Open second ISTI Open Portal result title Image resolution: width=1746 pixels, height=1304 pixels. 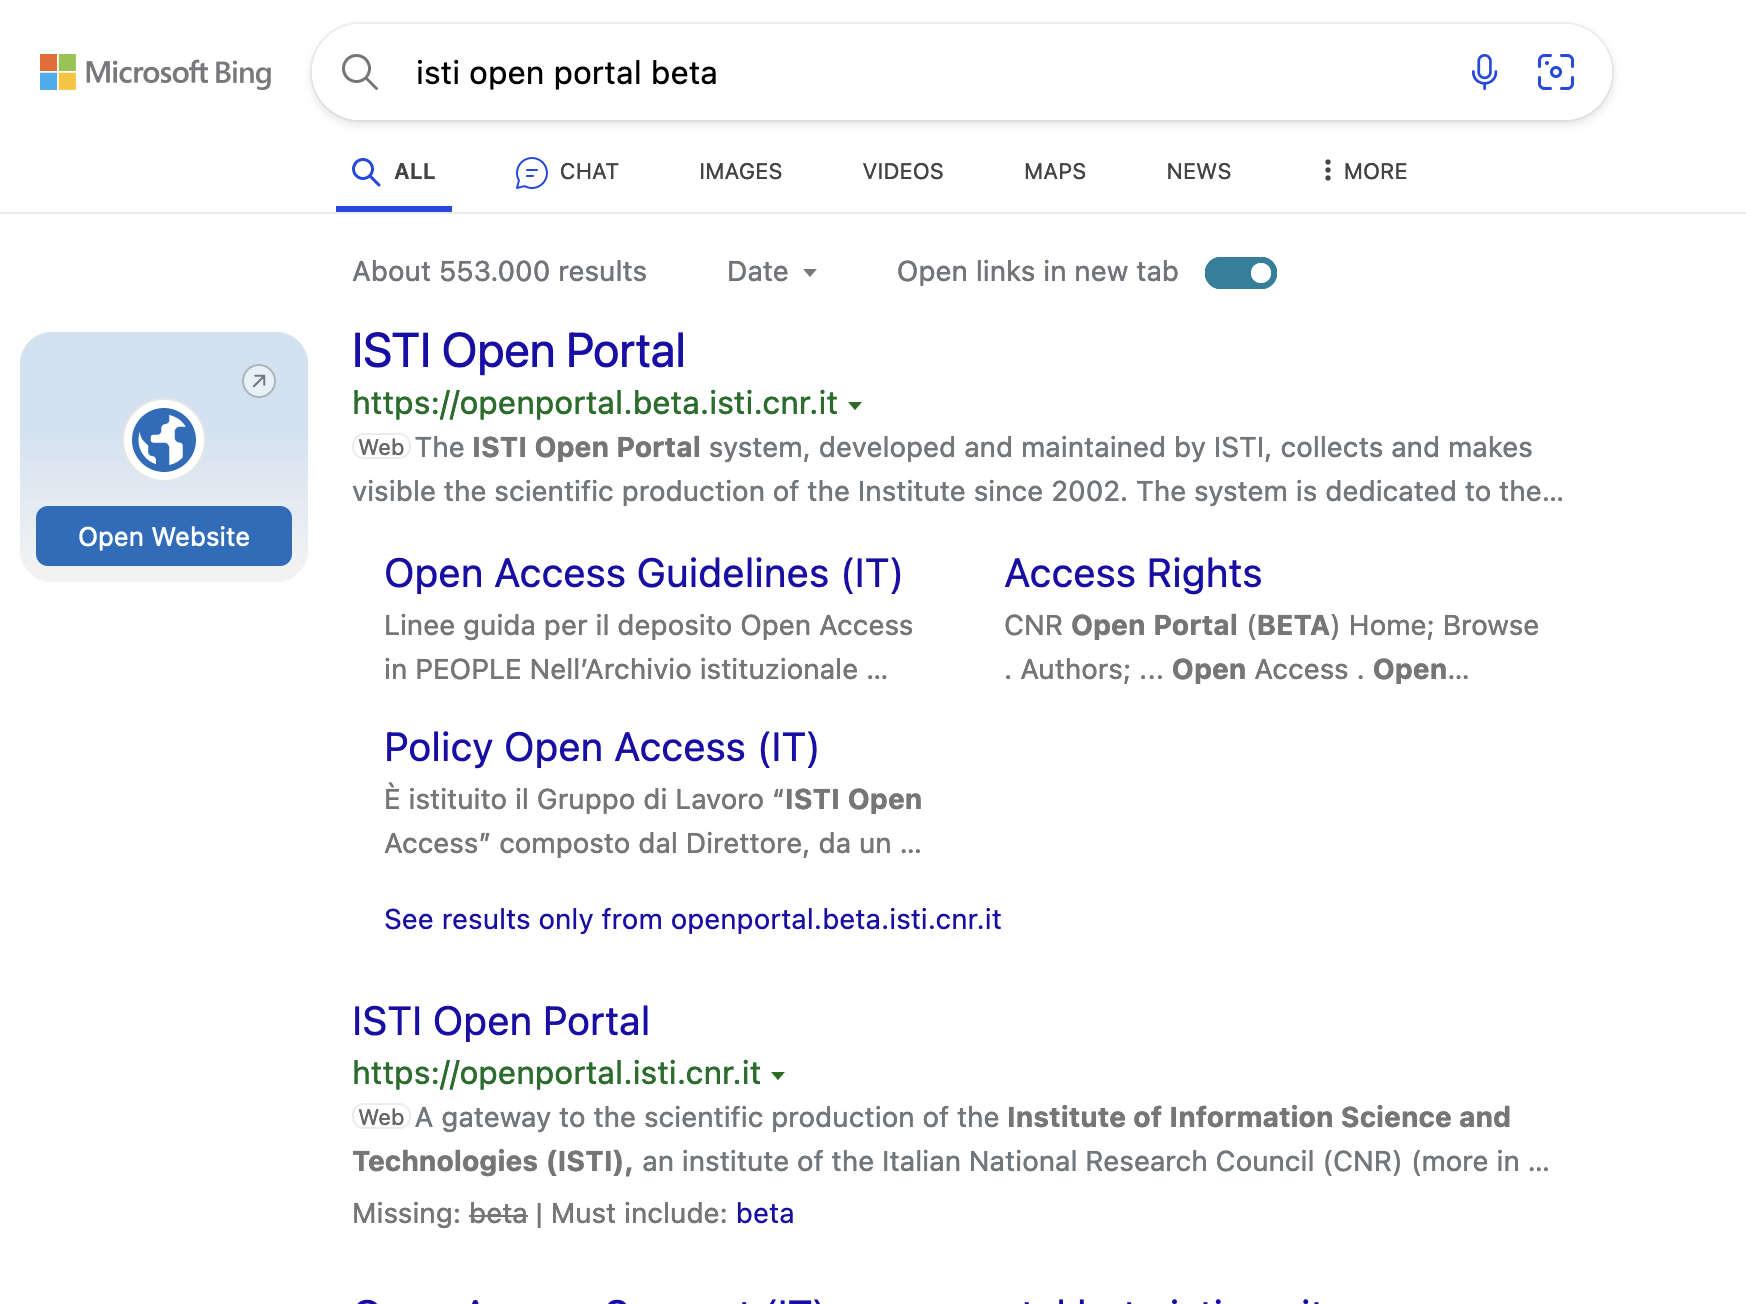click(x=501, y=1021)
